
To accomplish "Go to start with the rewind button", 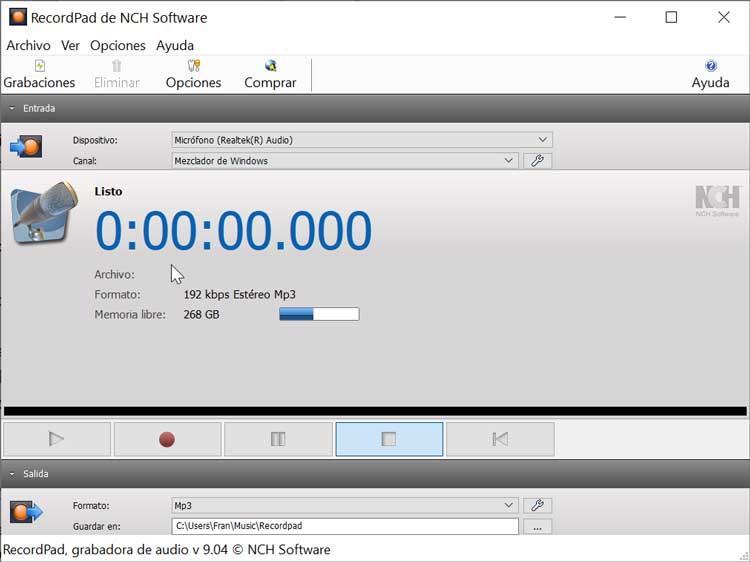I will (x=500, y=439).
